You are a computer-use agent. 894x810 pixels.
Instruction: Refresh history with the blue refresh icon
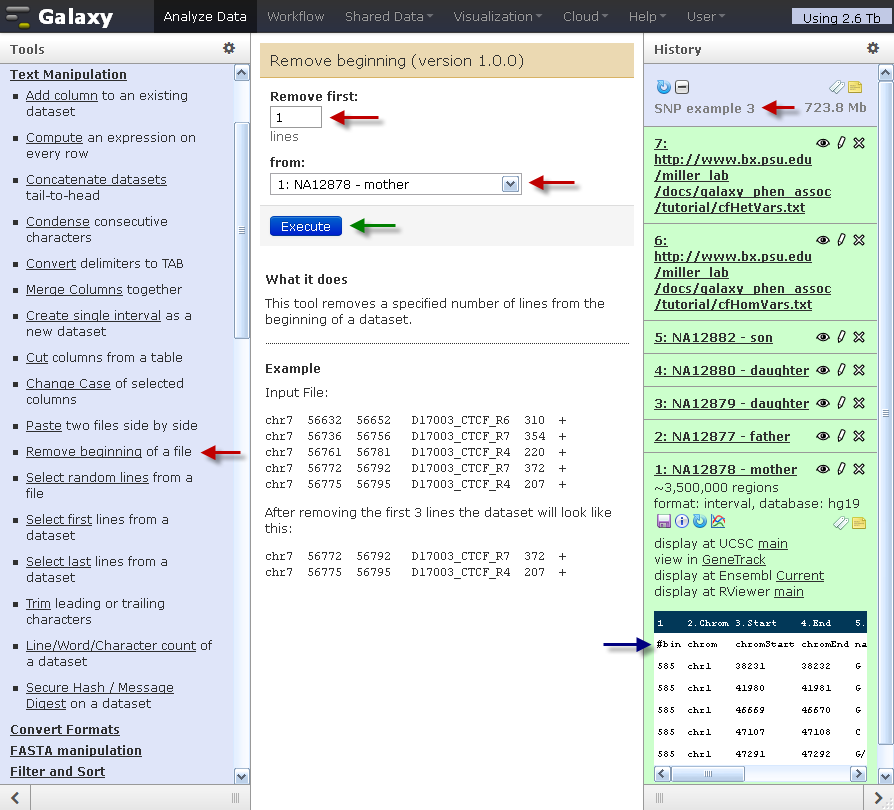[x=664, y=87]
